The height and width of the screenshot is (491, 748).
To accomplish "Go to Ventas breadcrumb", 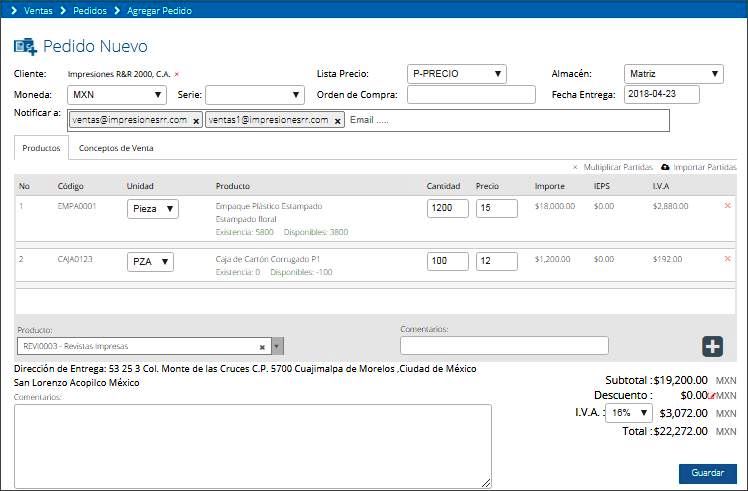I will click(38, 10).
